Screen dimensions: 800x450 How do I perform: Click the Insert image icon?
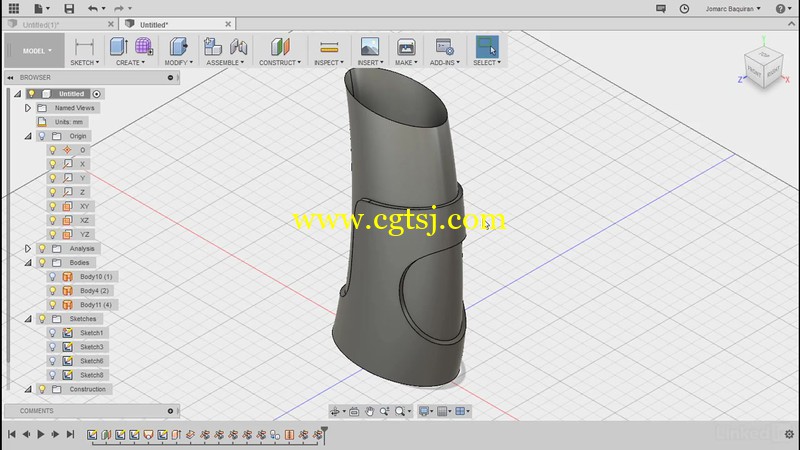coord(370,46)
